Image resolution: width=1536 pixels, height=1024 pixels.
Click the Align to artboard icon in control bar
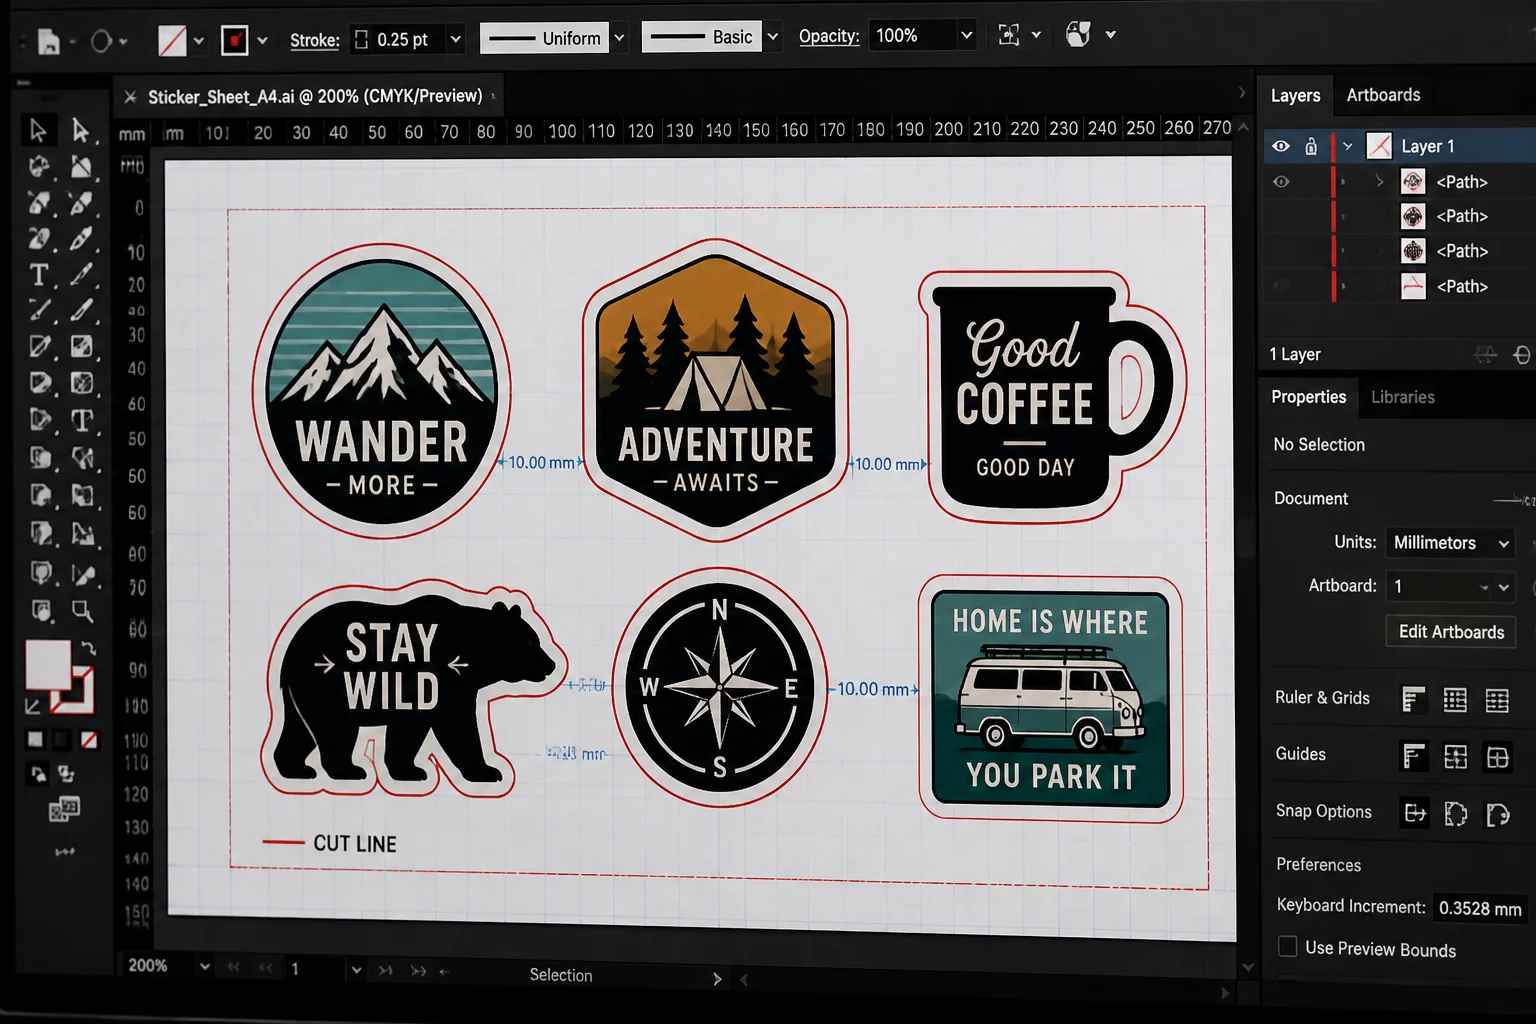pos(1009,35)
